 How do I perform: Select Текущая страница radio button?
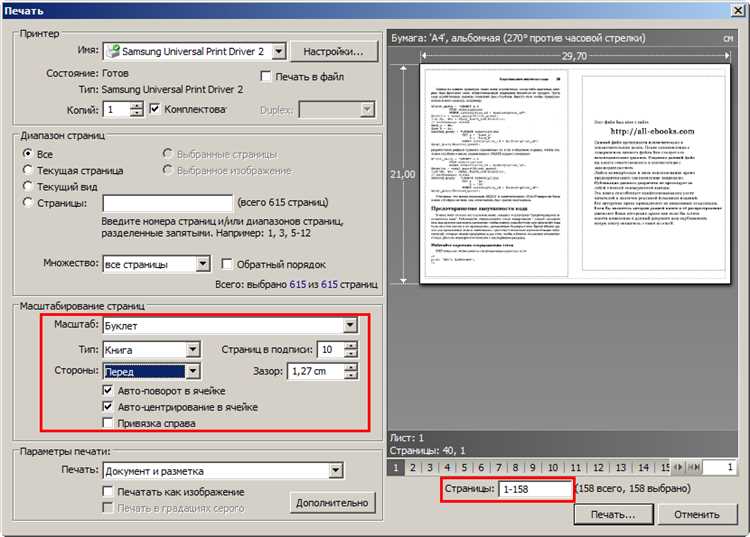click(x=28, y=170)
